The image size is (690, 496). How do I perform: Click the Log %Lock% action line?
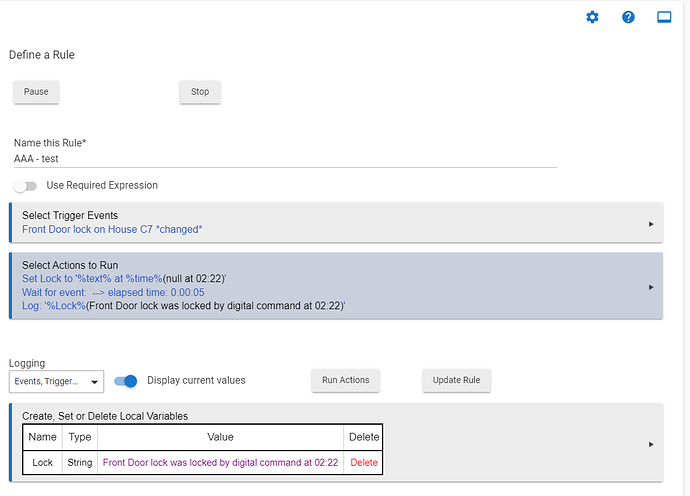coord(184,305)
